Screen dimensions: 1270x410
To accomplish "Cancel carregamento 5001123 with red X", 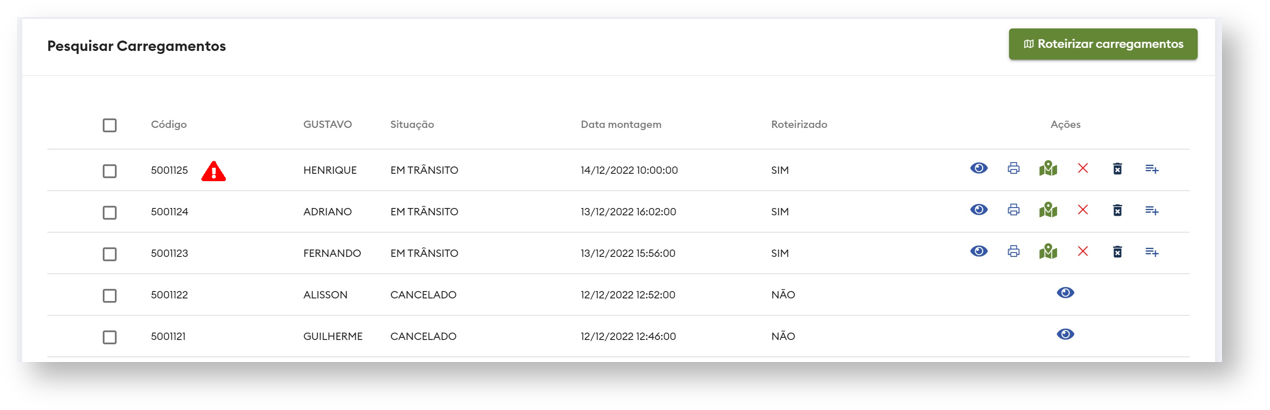I will [x=1082, y=251].
